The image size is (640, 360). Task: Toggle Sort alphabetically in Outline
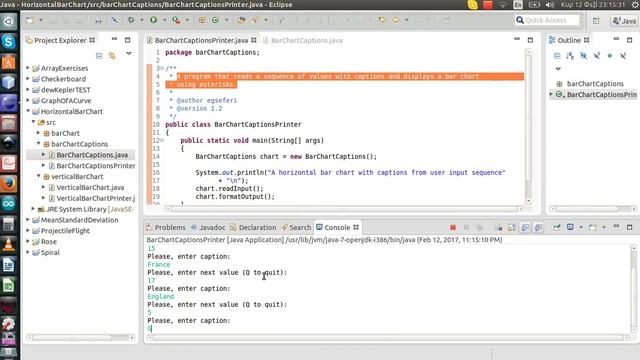click(570, 56)
